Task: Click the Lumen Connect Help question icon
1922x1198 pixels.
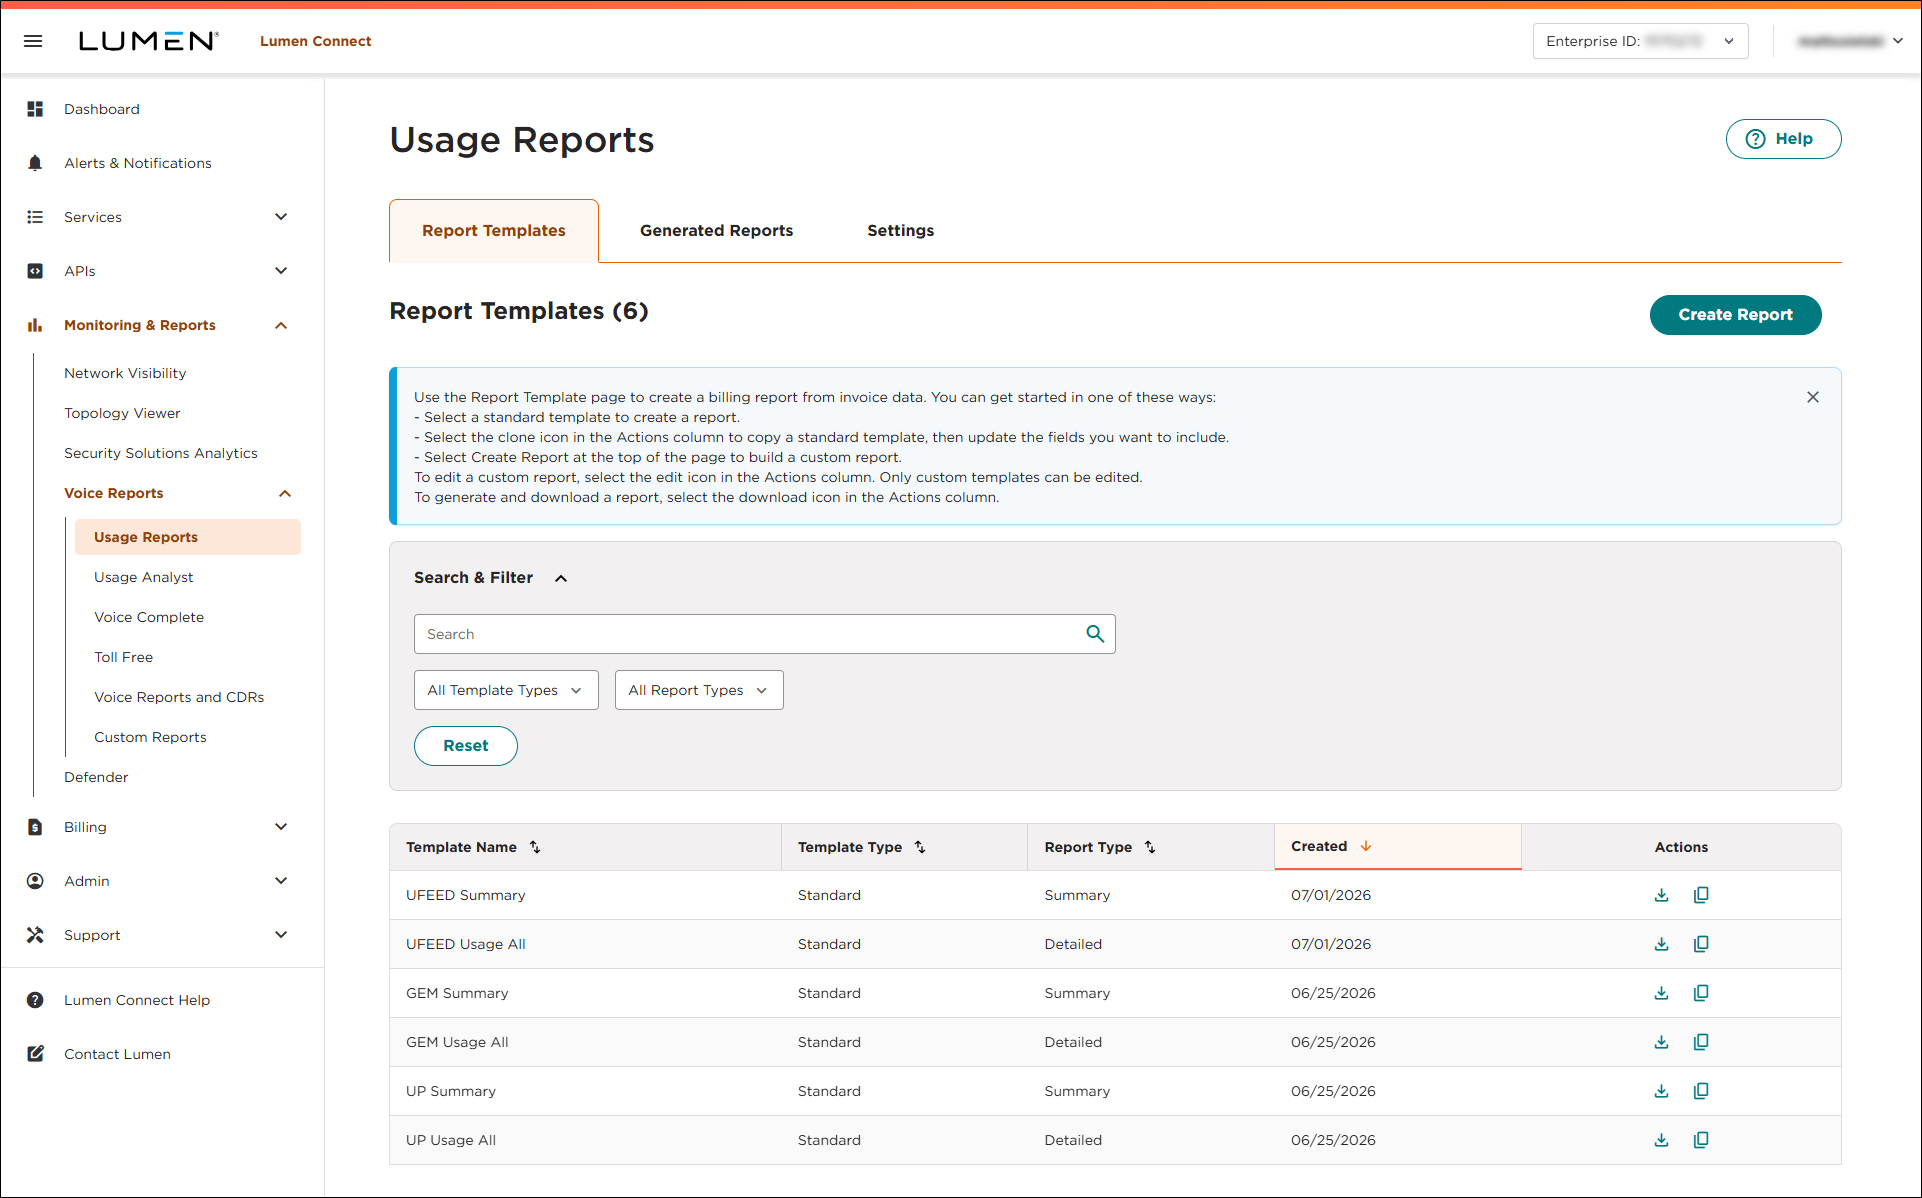Action: (x=35, y=1000)
